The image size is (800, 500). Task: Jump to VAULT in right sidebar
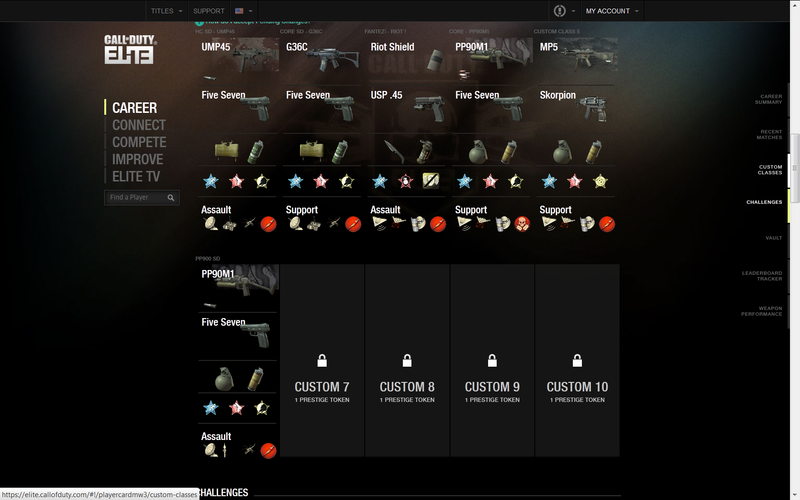click(773, 238)
